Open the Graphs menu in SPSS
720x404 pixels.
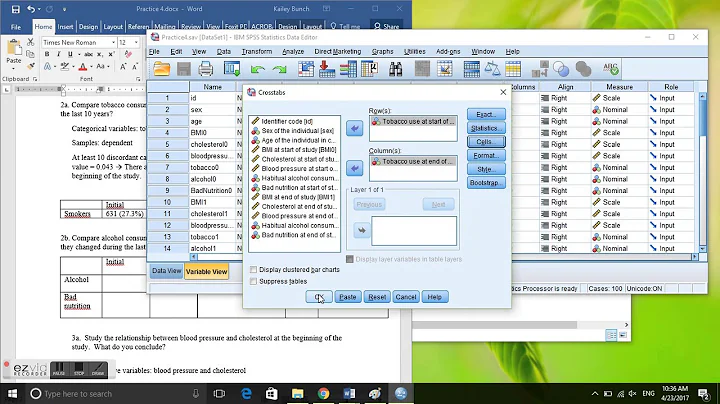tap(382, 51)
